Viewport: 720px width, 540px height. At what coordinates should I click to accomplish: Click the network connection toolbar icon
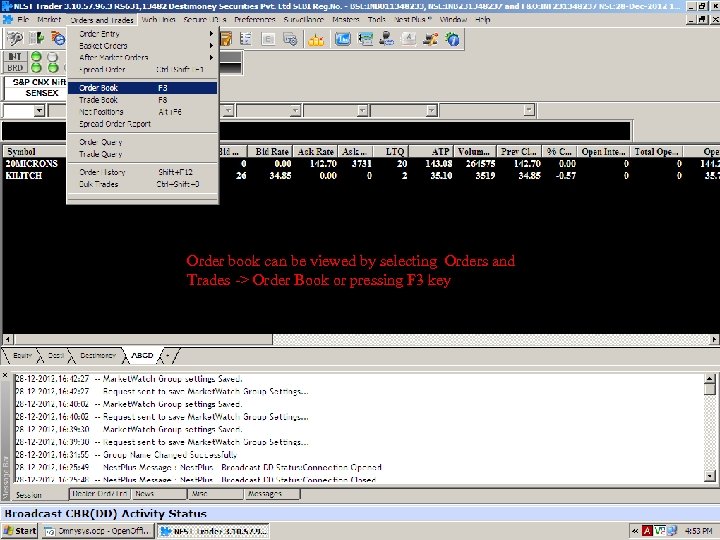(x=431, y=39)
